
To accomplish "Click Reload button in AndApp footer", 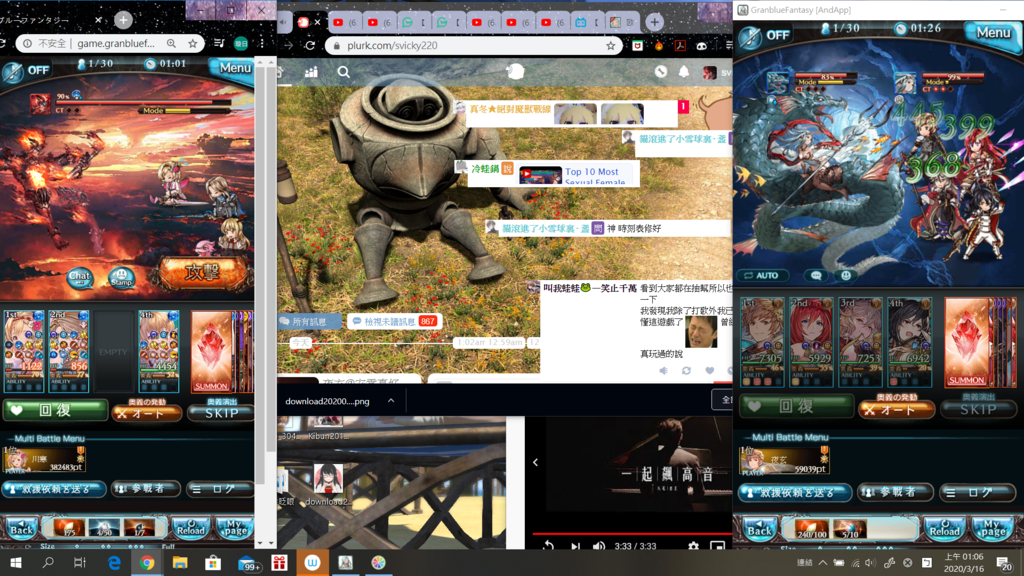I will click(x=944, y=530).
